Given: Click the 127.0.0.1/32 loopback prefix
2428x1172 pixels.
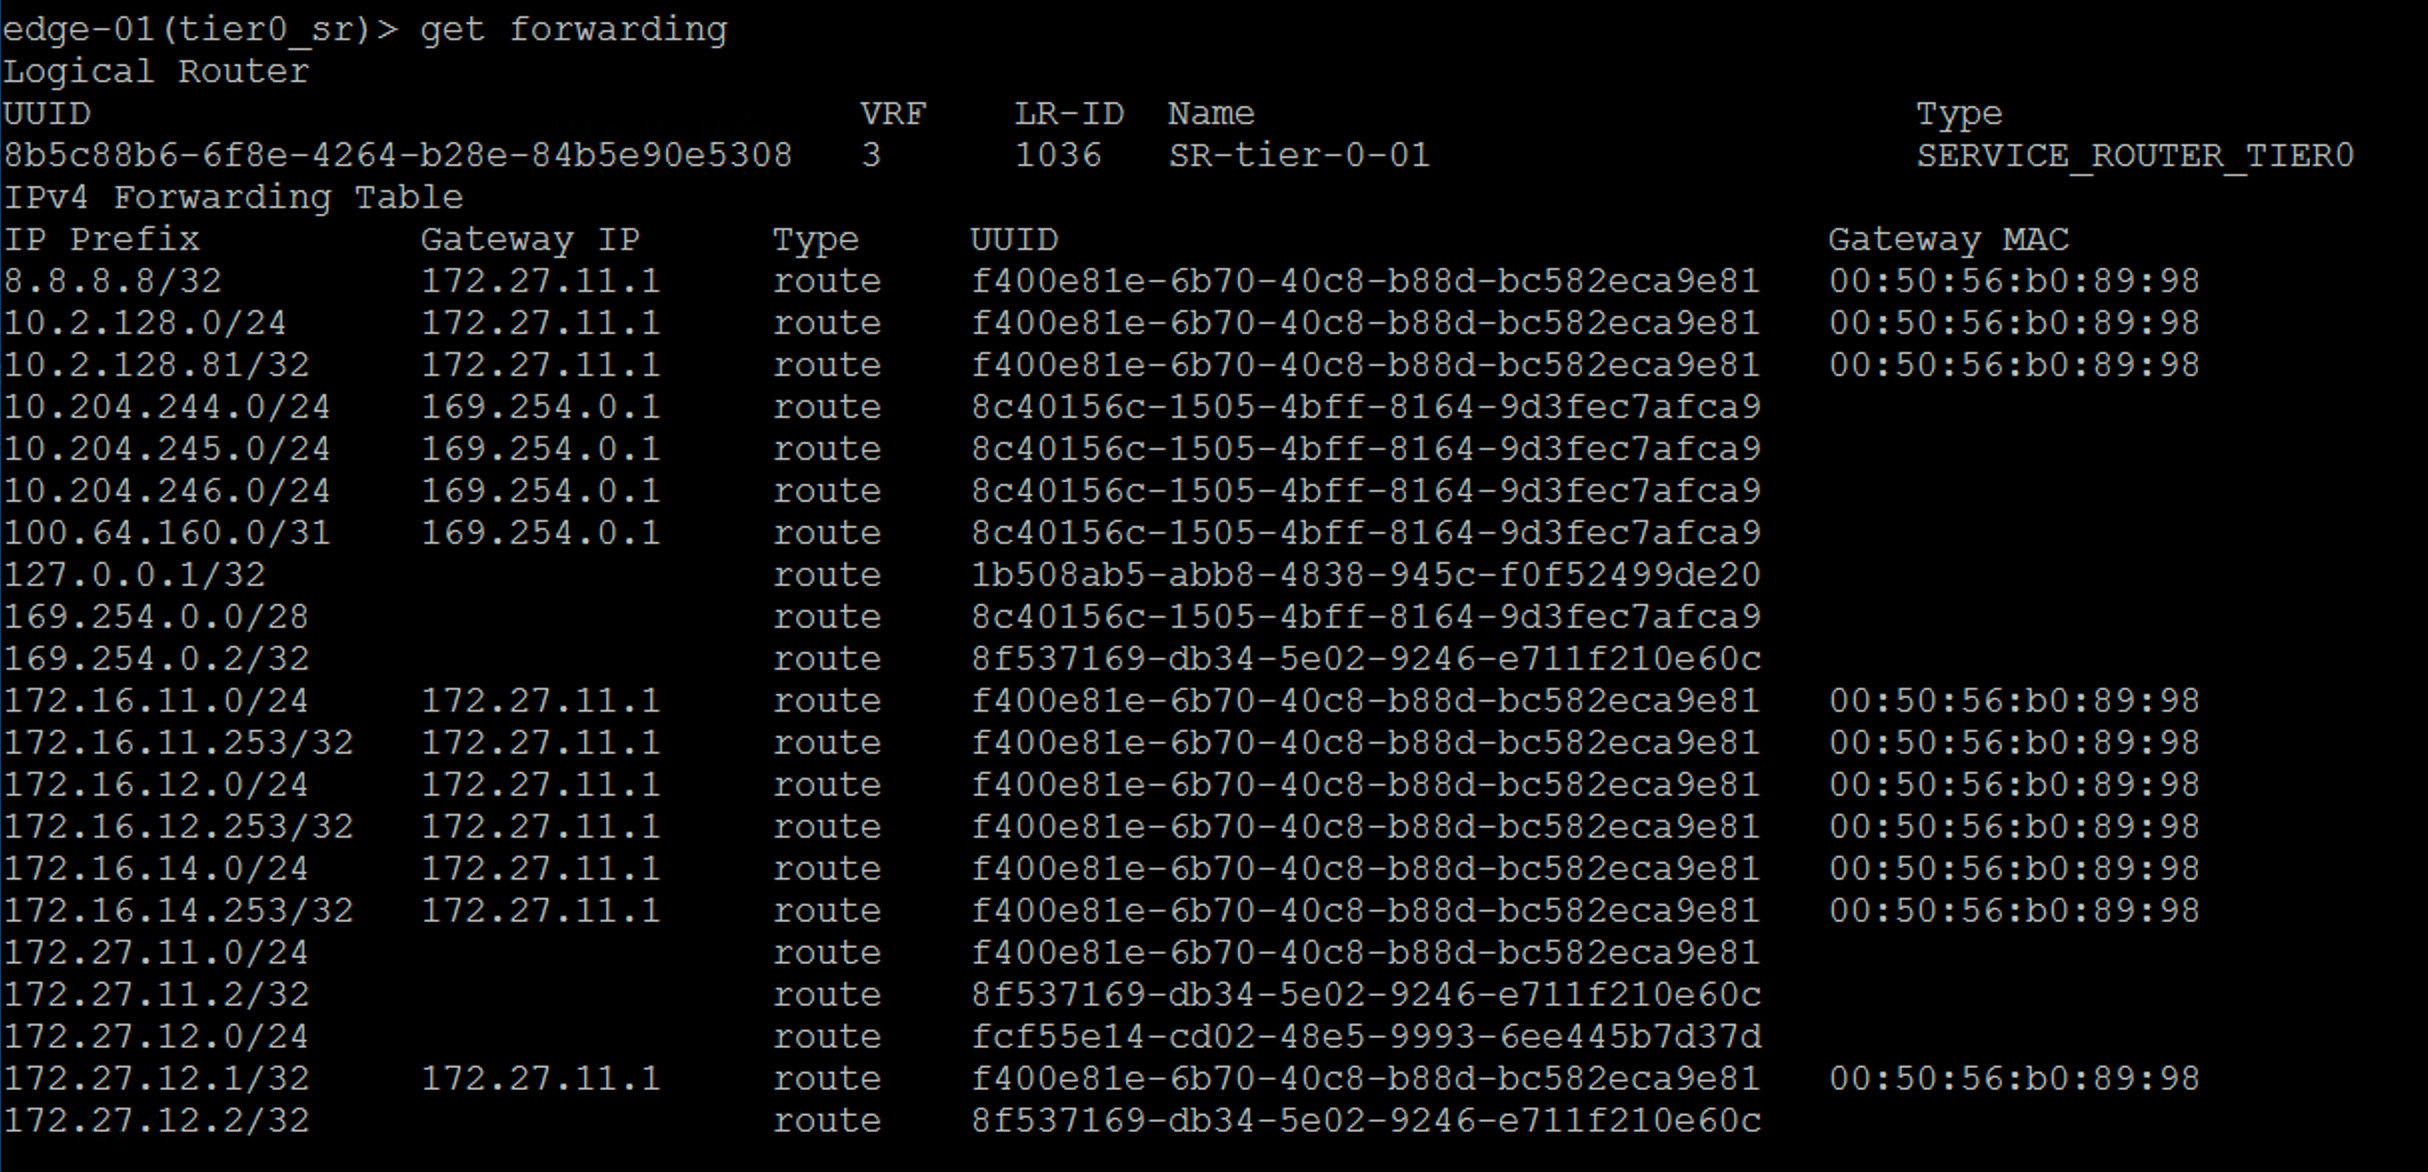Looking at the screenshot, I should point(134,576).
